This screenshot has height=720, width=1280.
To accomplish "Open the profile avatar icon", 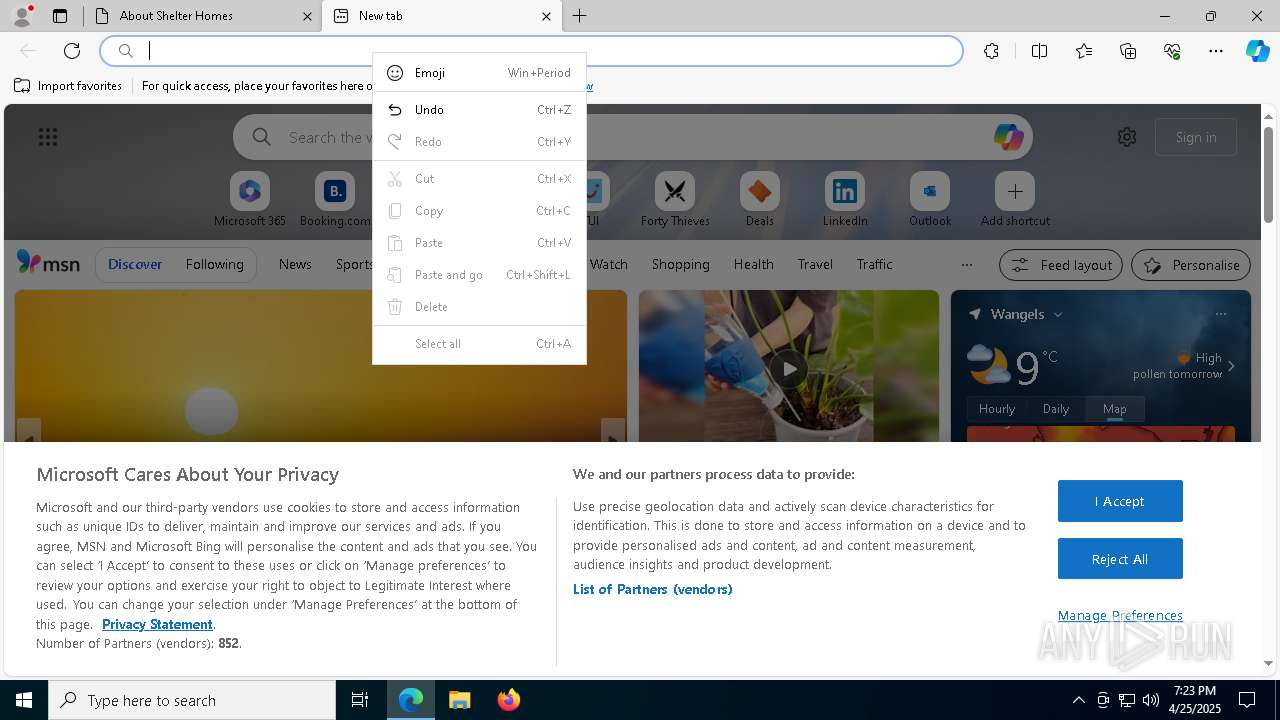I will 21,15.
